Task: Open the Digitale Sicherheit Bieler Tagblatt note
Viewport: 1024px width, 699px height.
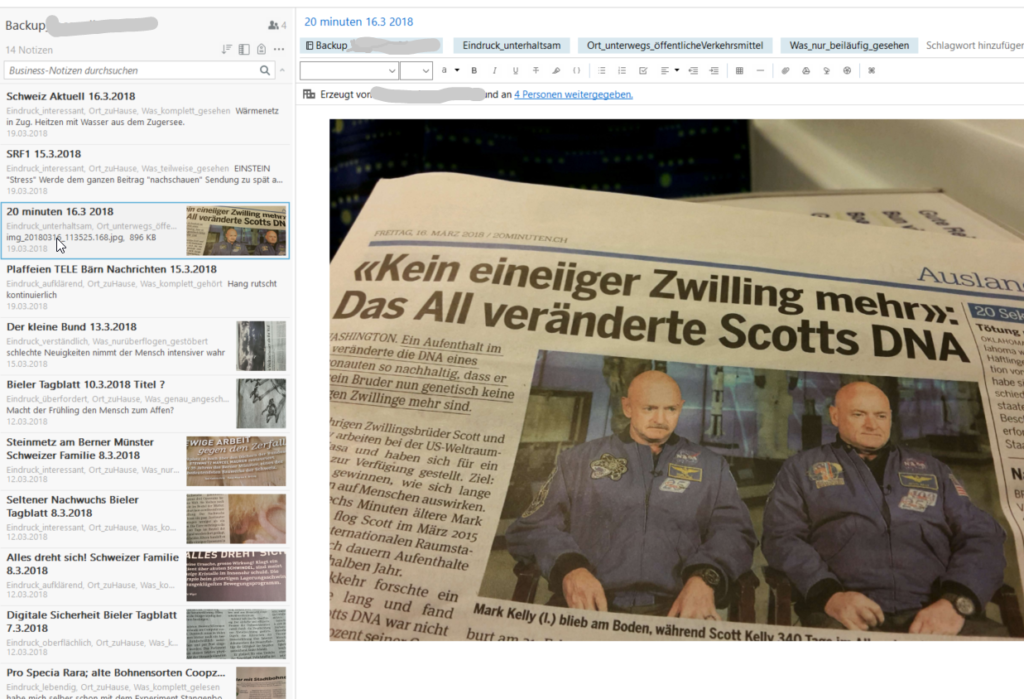Action: pyautogui.click(x=145, y=634)
